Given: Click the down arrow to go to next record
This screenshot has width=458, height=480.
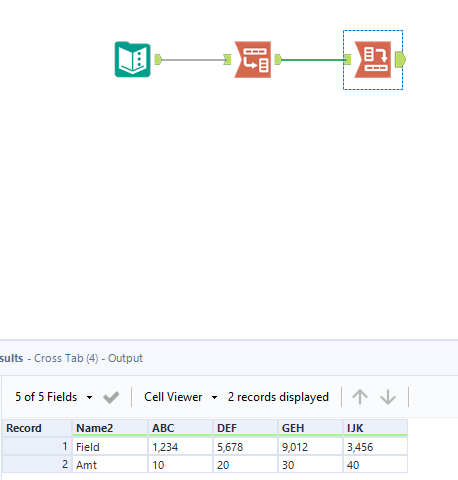Looking at the screenshot, I should [x=388, y=397].
